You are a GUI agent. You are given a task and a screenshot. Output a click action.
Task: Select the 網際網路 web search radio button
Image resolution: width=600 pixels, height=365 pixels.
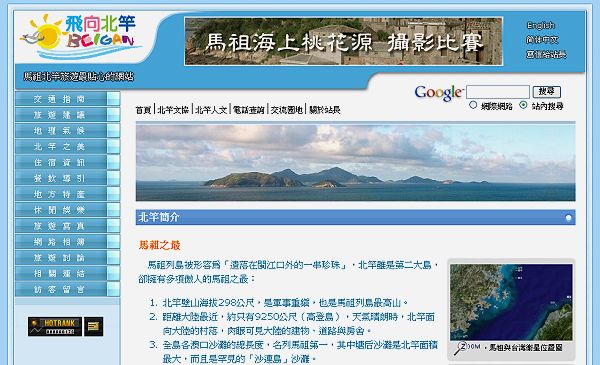point(473,105)
